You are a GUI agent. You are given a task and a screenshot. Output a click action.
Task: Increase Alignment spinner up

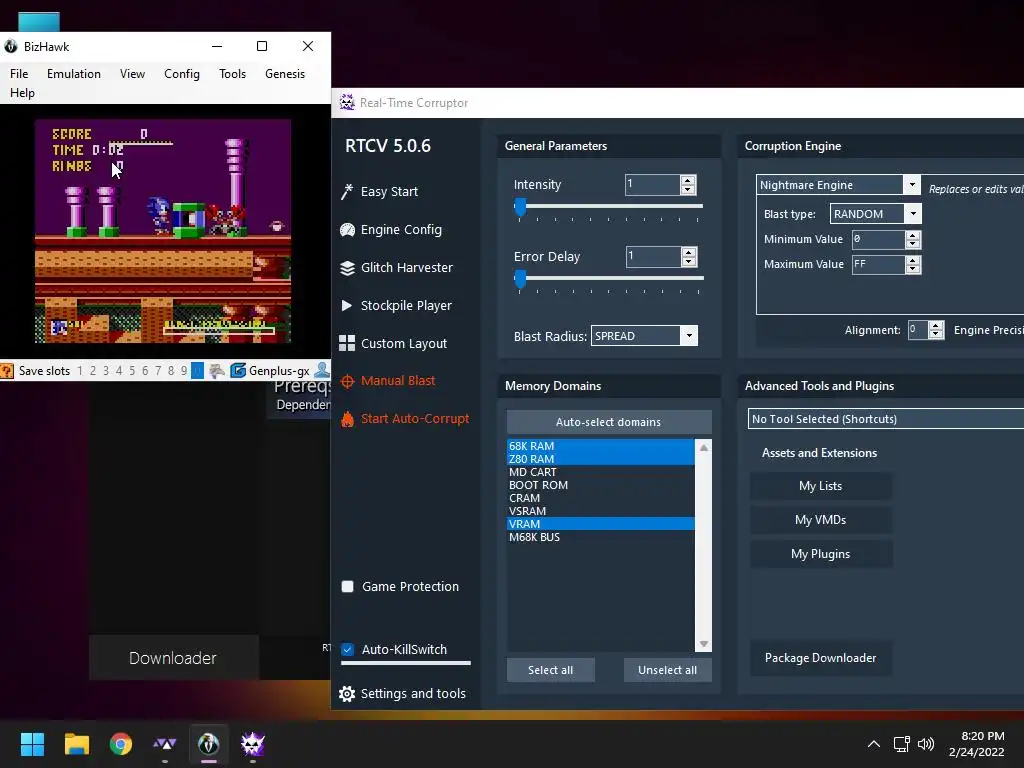click(936, 325)
